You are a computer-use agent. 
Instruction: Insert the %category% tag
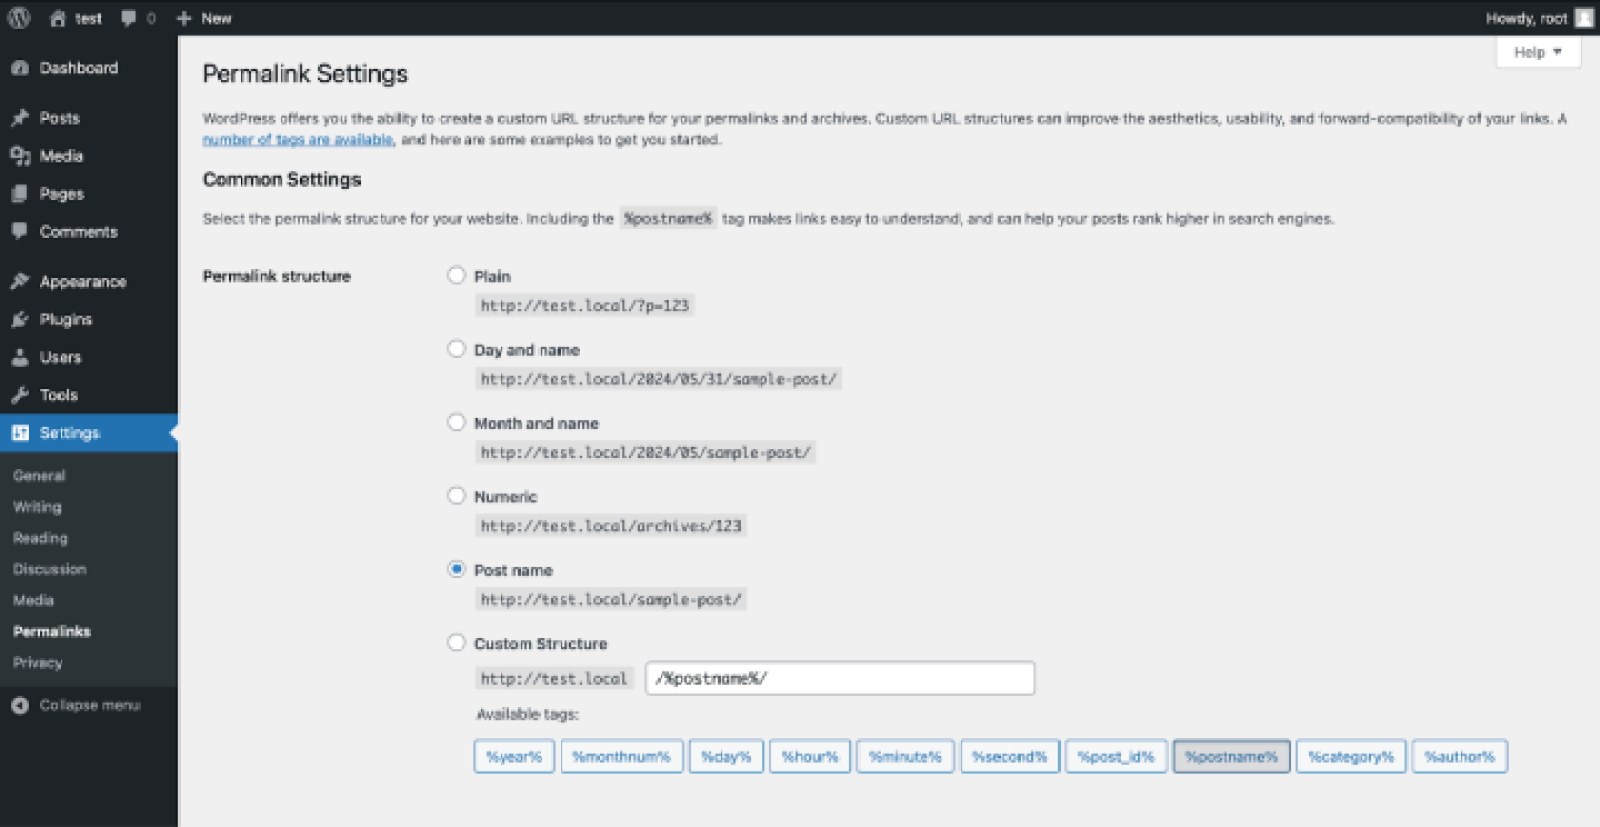[1351, 757]
